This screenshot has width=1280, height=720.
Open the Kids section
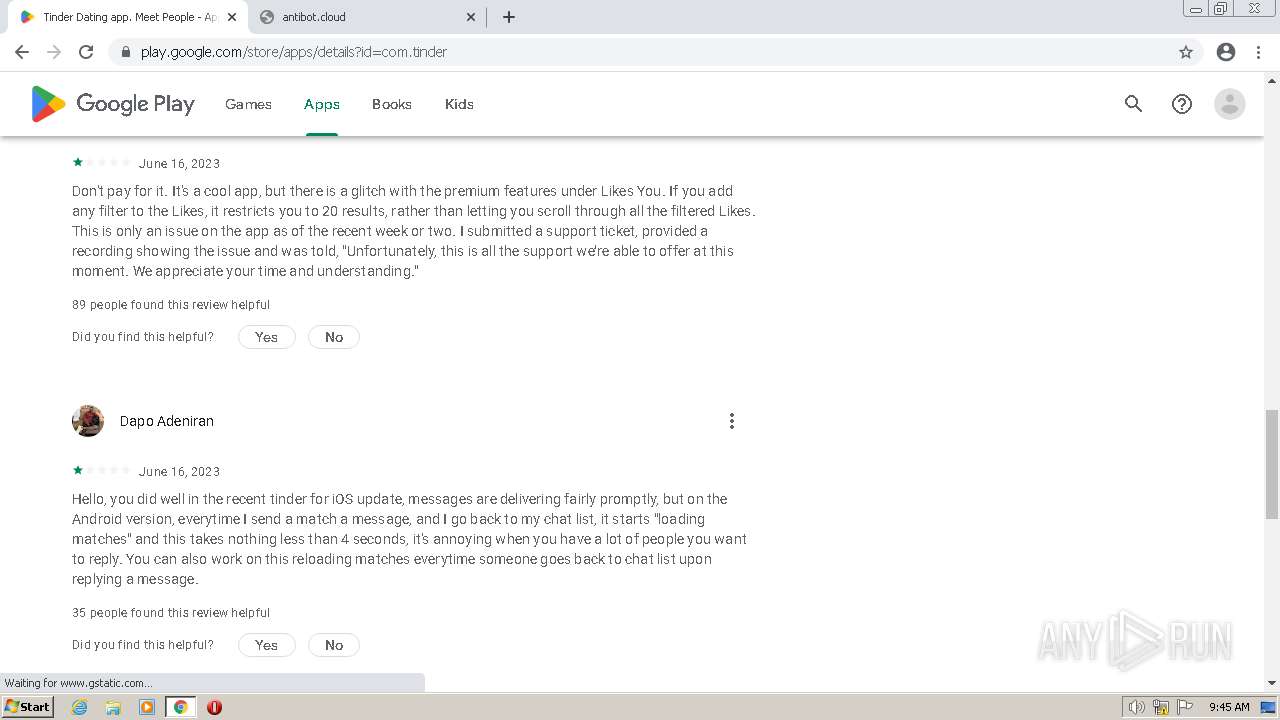459,104
